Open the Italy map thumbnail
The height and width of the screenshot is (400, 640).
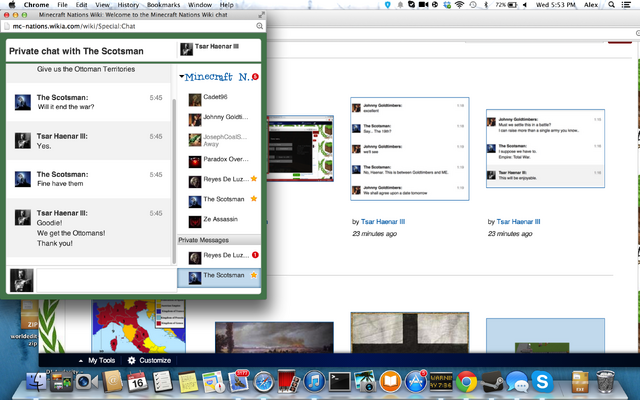pos(139,327)
